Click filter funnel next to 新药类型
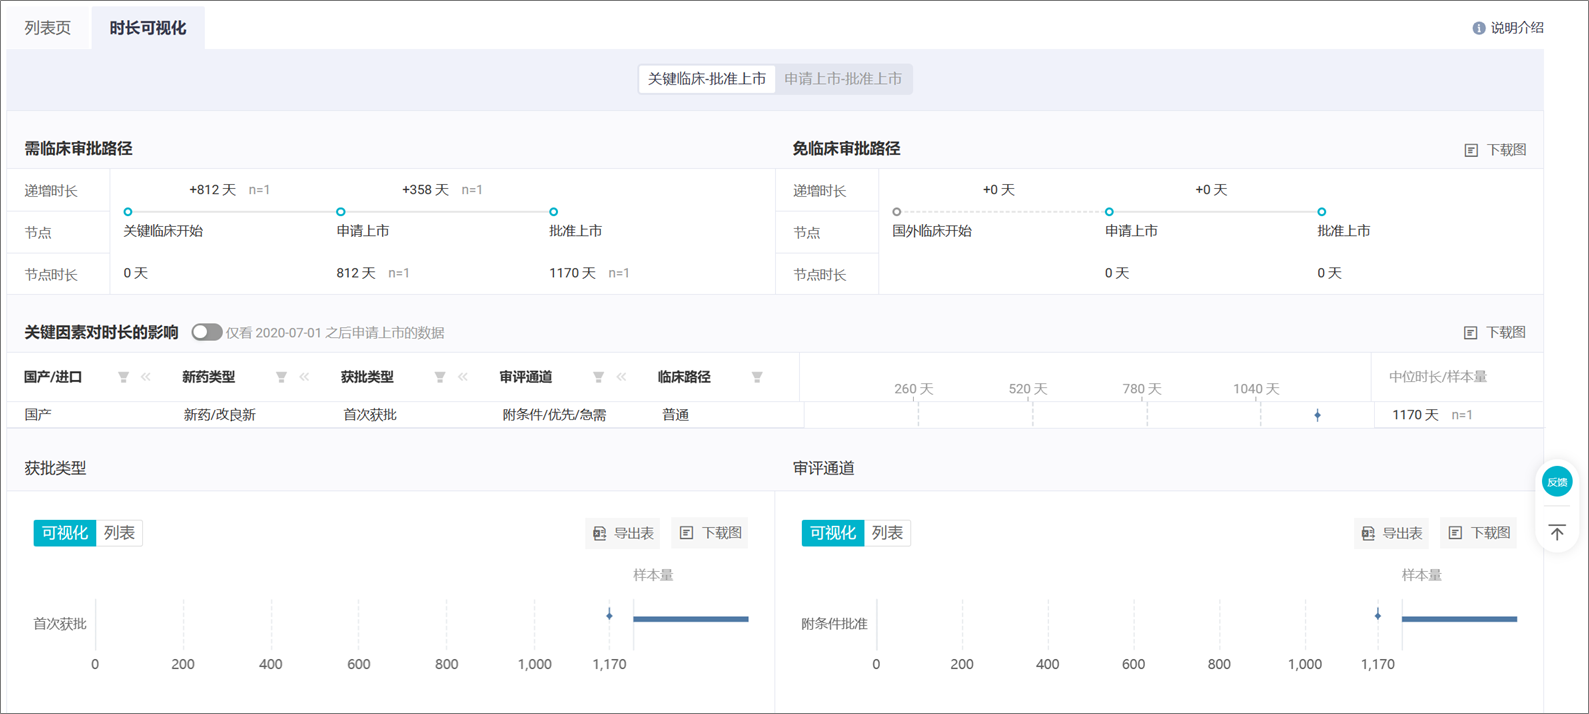 (282, 377)
